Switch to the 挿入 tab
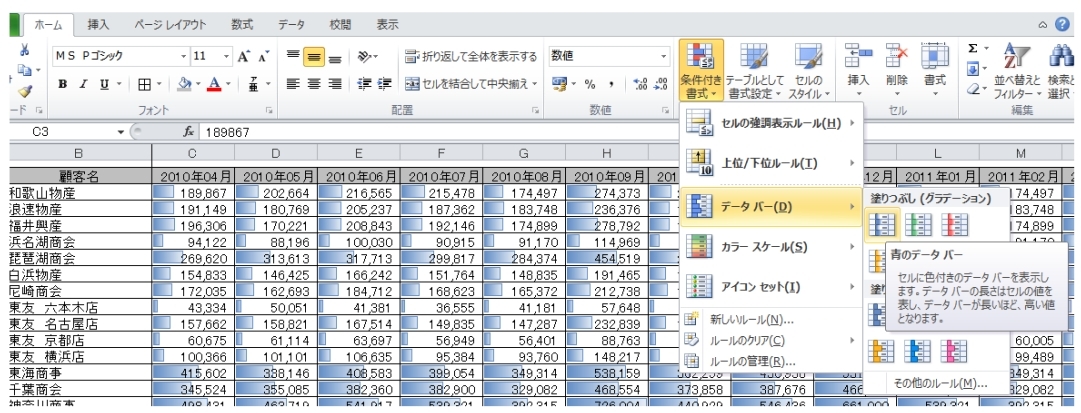1081x413 pixels. click(98, 25)
